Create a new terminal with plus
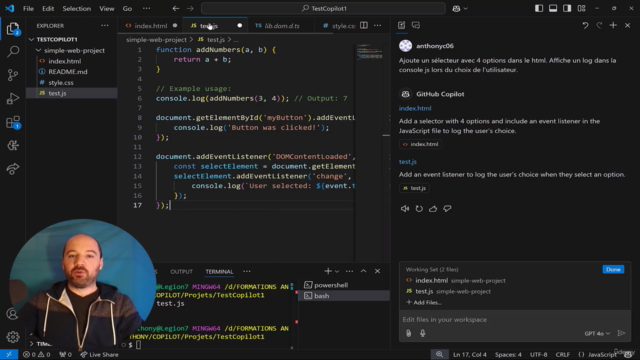The width and height of the screenshot is (640, 360). point(328,271)
